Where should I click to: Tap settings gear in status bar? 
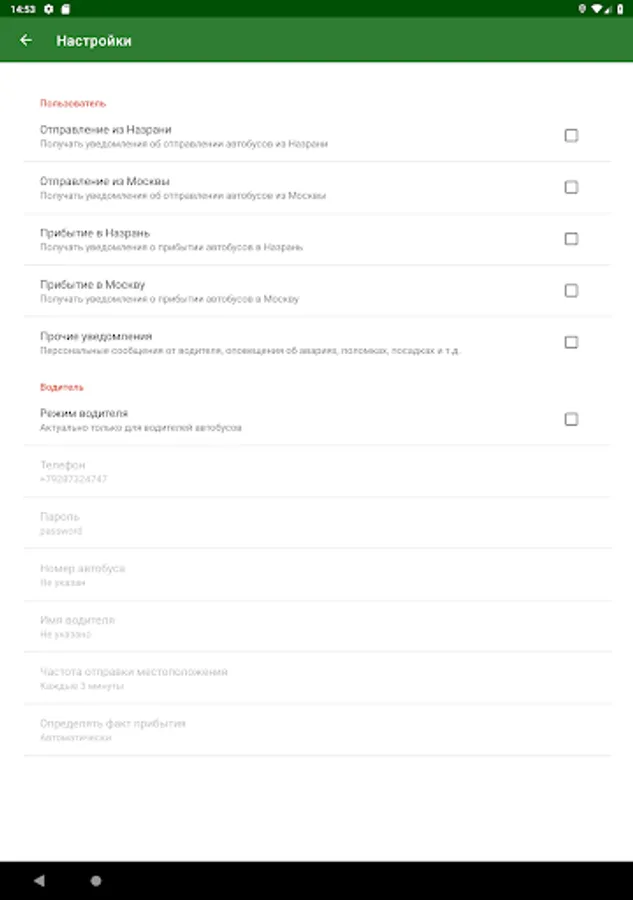pos(49,8)
